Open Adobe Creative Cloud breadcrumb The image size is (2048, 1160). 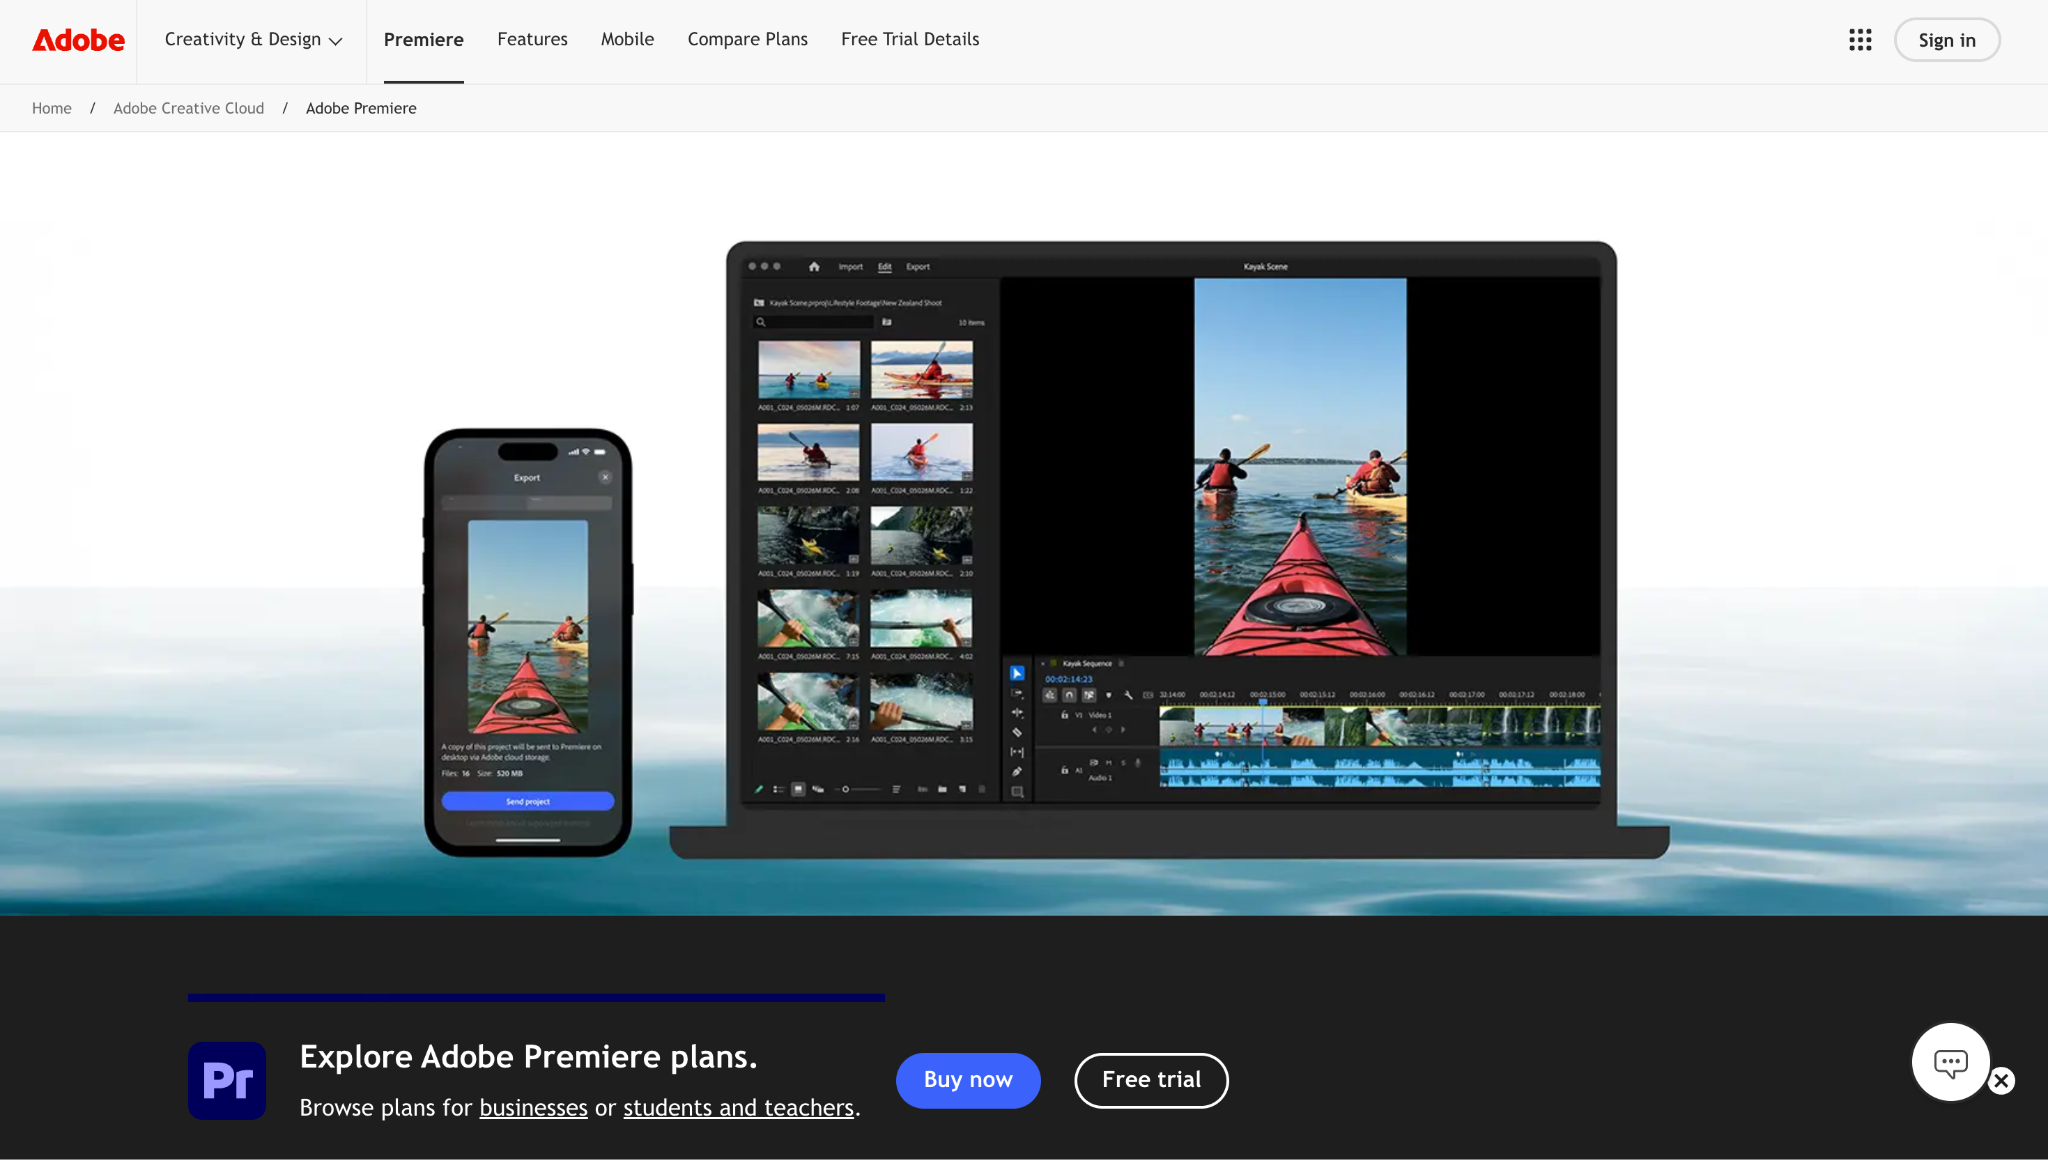189,108
